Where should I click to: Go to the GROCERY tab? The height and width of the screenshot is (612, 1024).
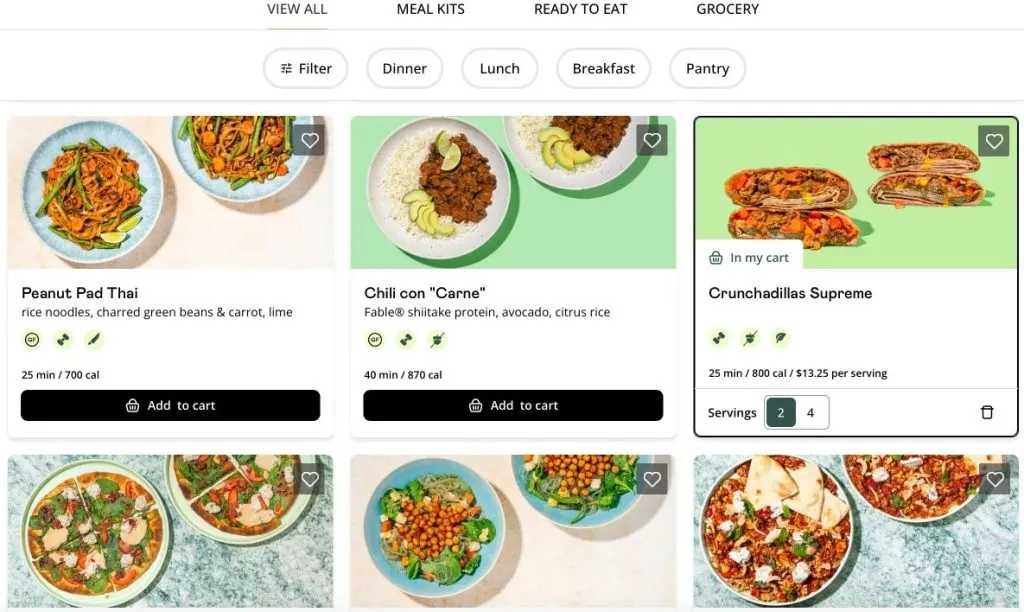[x=727, y=10]
